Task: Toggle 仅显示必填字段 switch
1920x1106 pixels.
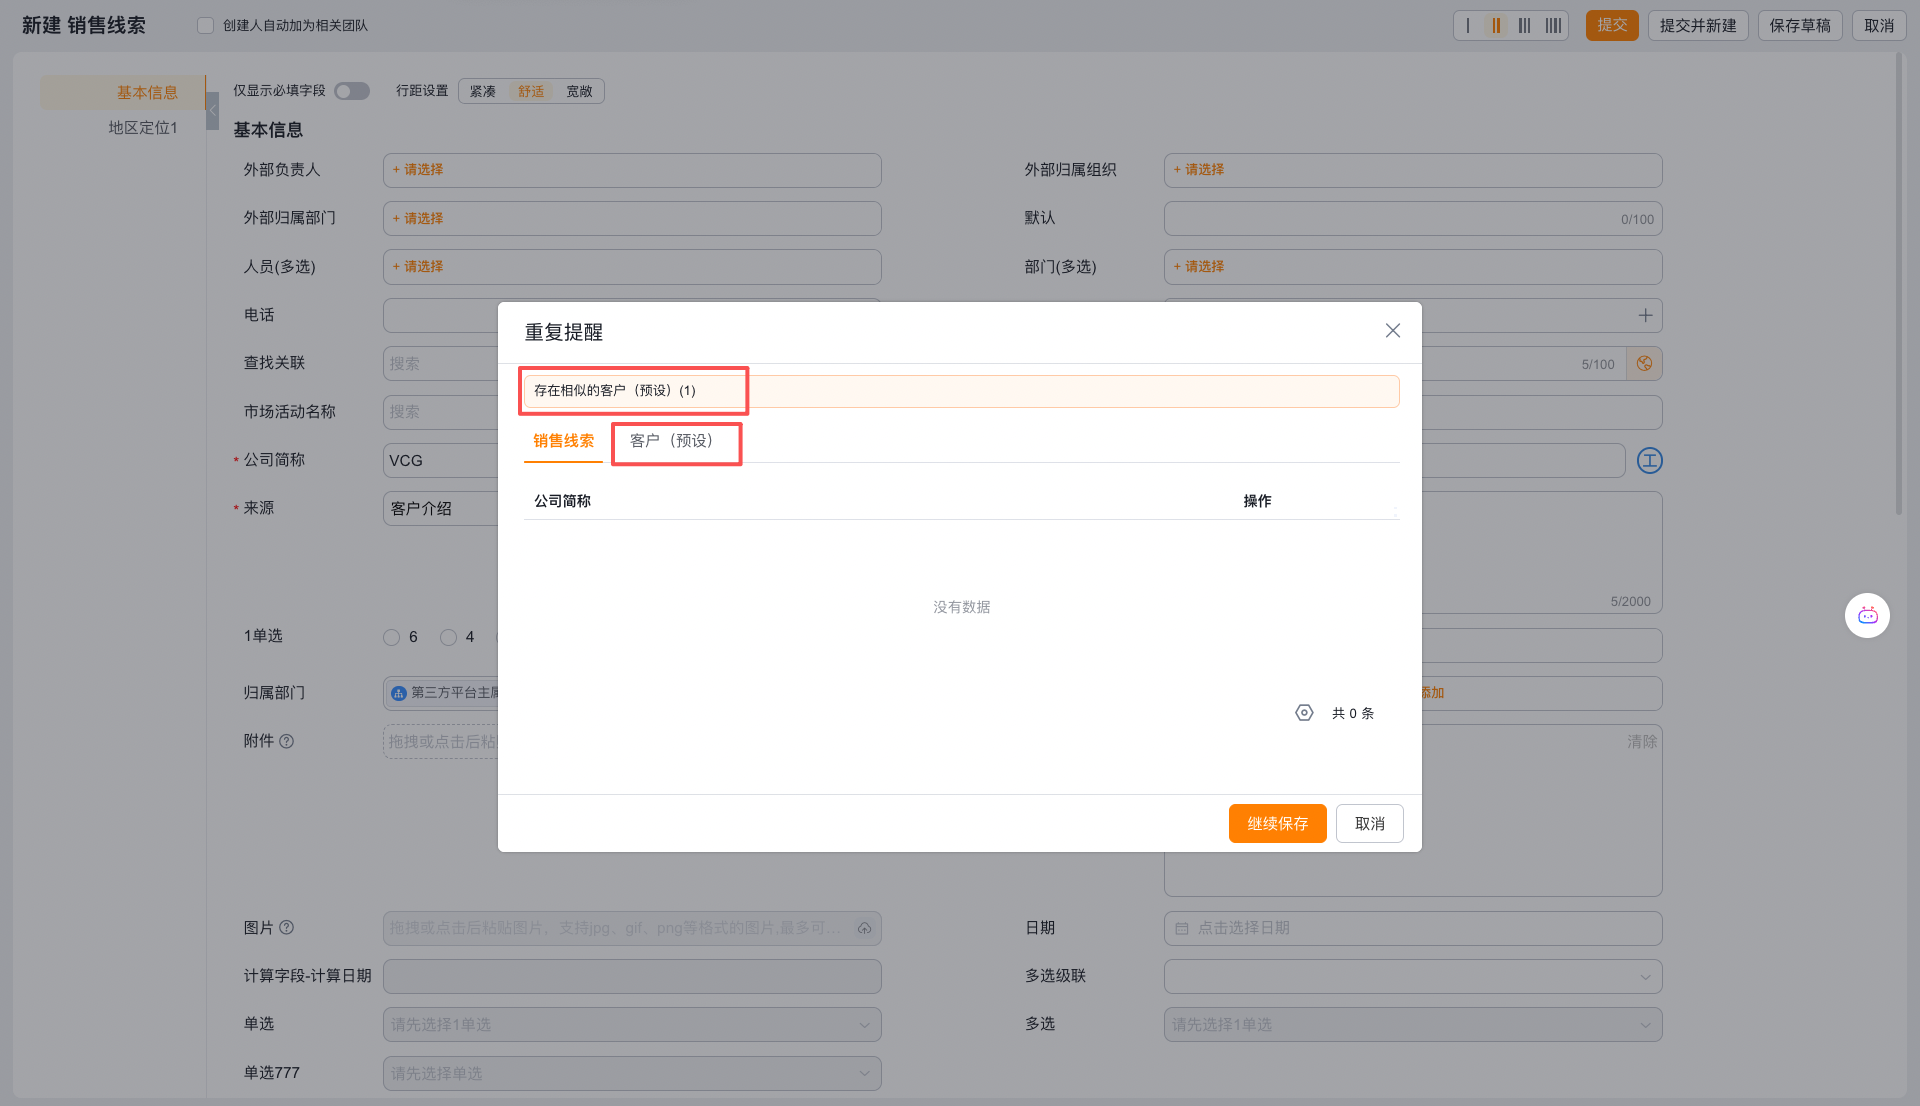Action: pyautogui.click(x=352, y=91)
